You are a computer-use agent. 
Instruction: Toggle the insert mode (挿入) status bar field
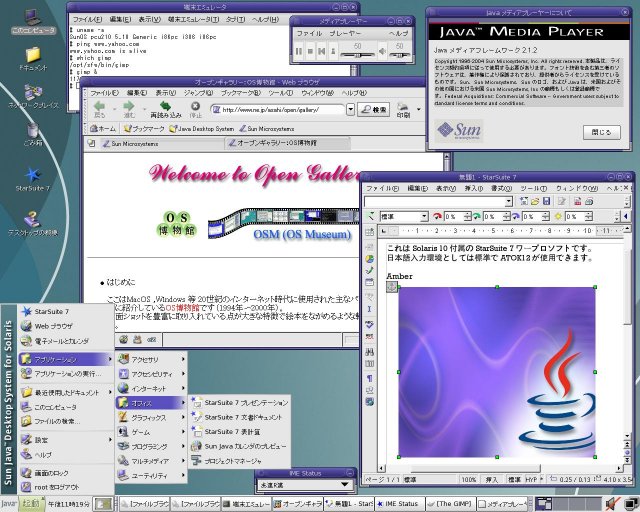click(491, 479)
